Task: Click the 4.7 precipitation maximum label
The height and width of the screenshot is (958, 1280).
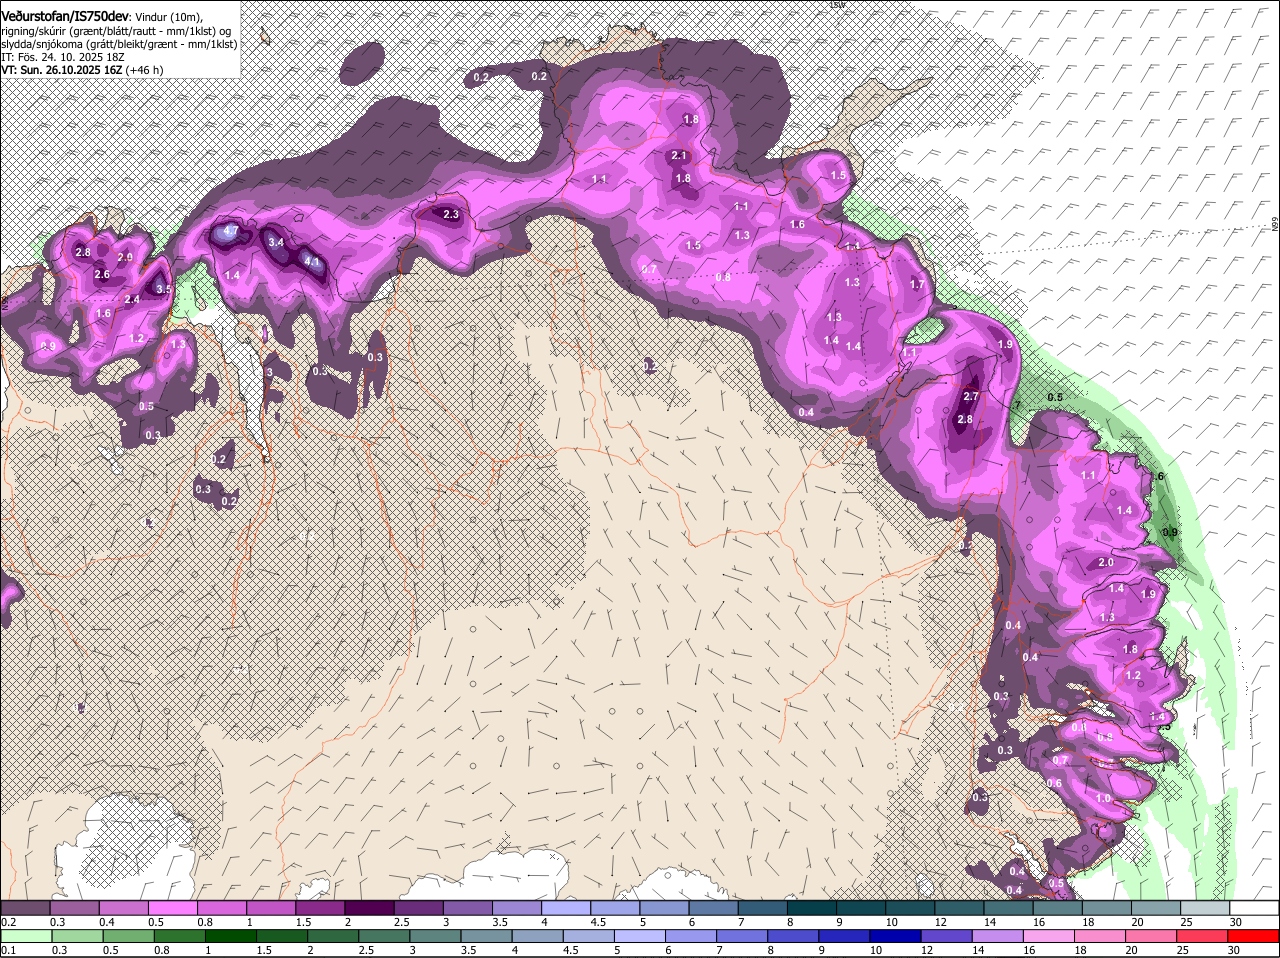Action: pyautogui.click(x=231, y=231)
